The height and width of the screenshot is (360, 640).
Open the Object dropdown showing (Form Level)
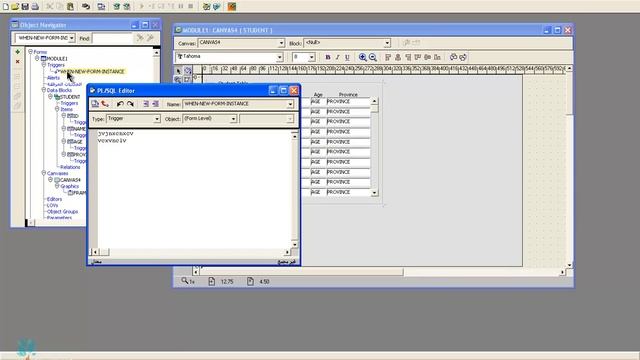(233, 119)
